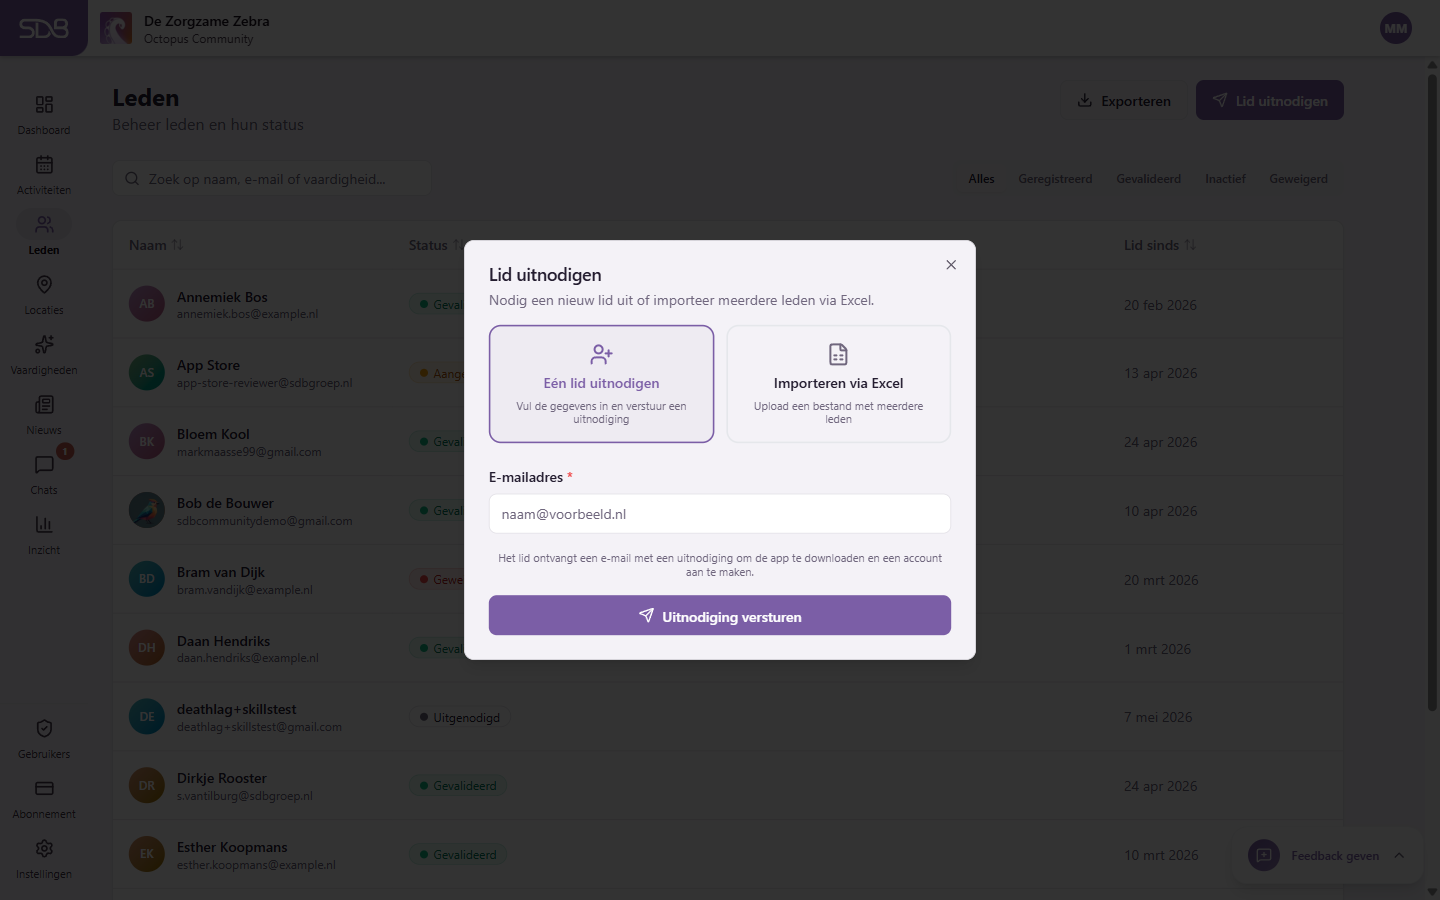
Task: Switch to the Gevalideerd filter tab
Action: click(1148, 179)
